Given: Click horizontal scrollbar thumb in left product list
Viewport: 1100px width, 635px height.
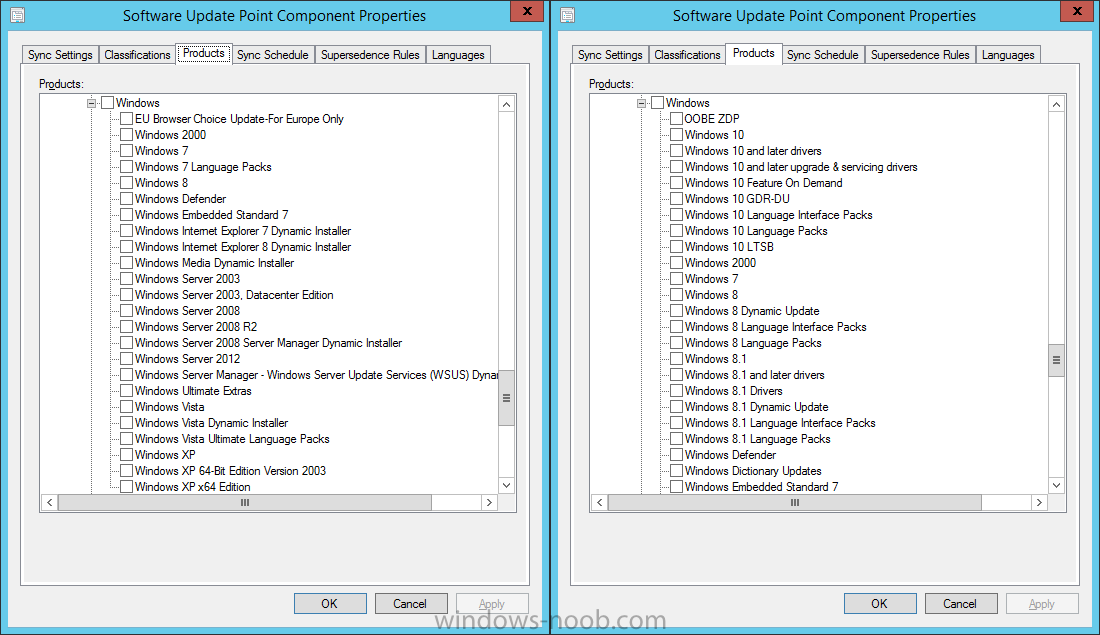Looking at the screenshot, I should click(245, 502).
